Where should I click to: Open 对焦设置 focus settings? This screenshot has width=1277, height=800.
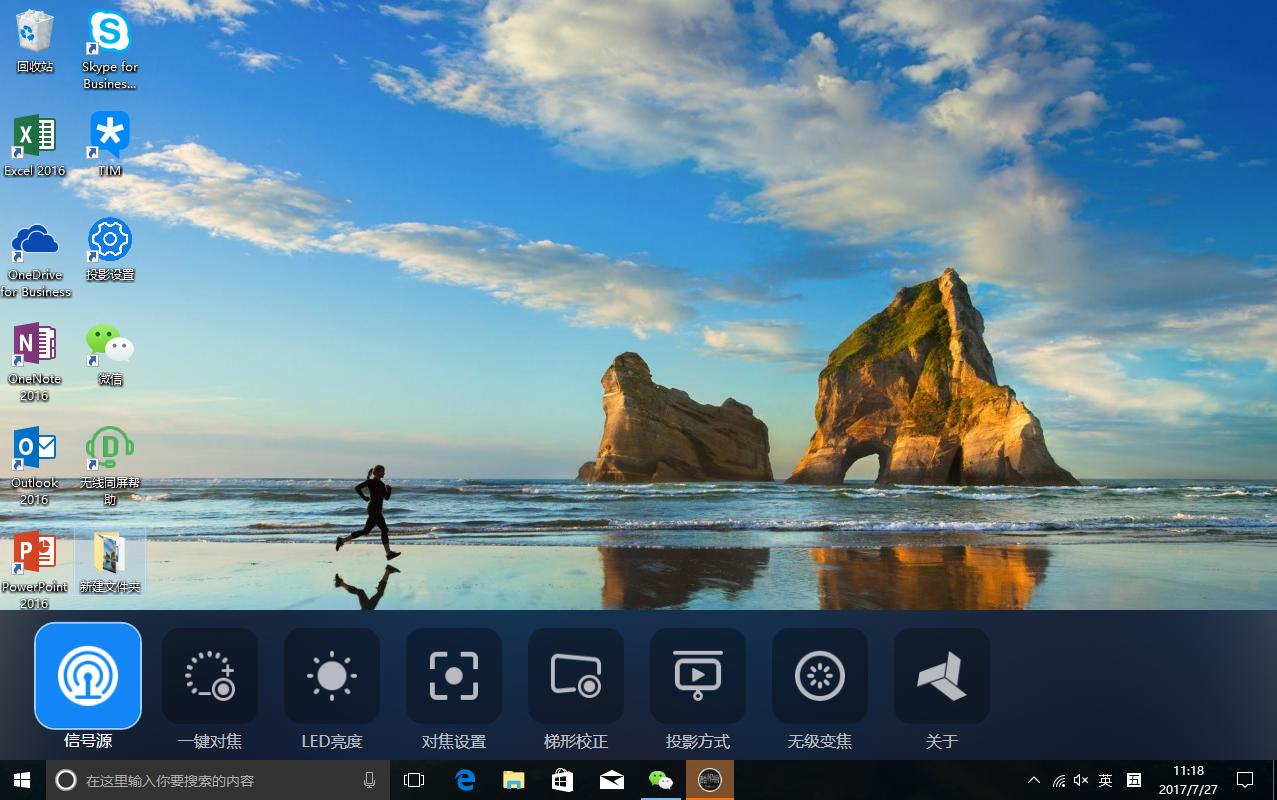[454, 676]
